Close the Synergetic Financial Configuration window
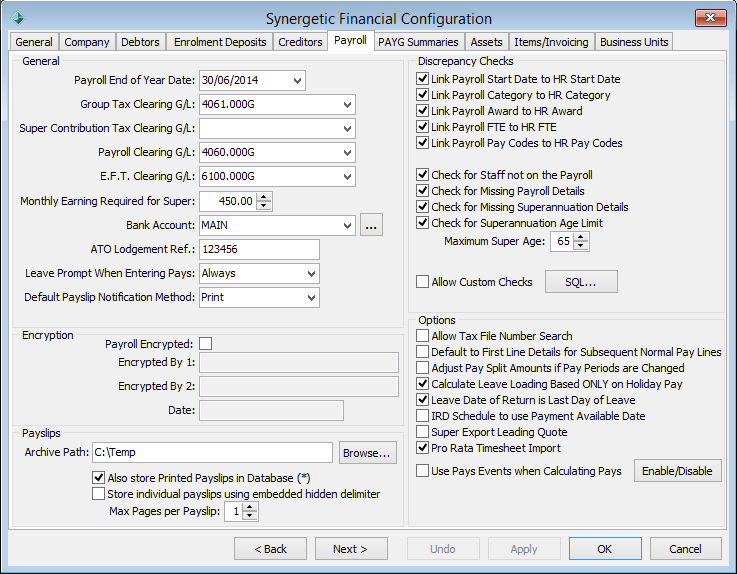 tap(711, 18)
